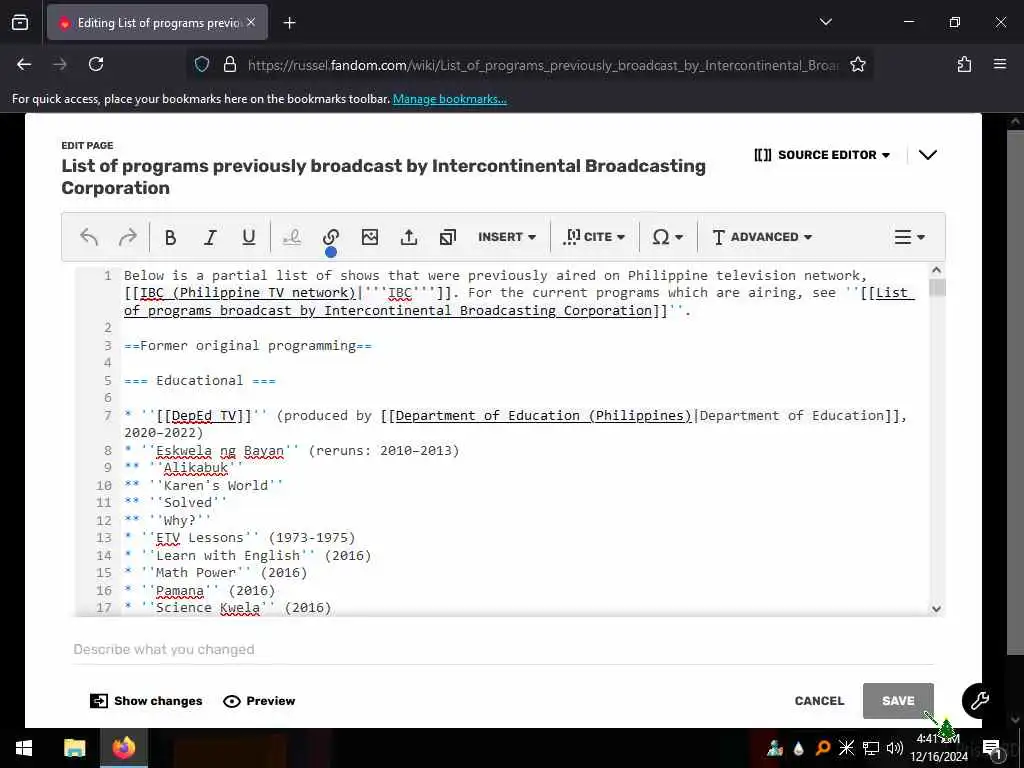The height and width of the screenshot is (768, 1024).
Task: Open the hamburger page options dropdown
Action: point(909,237)
